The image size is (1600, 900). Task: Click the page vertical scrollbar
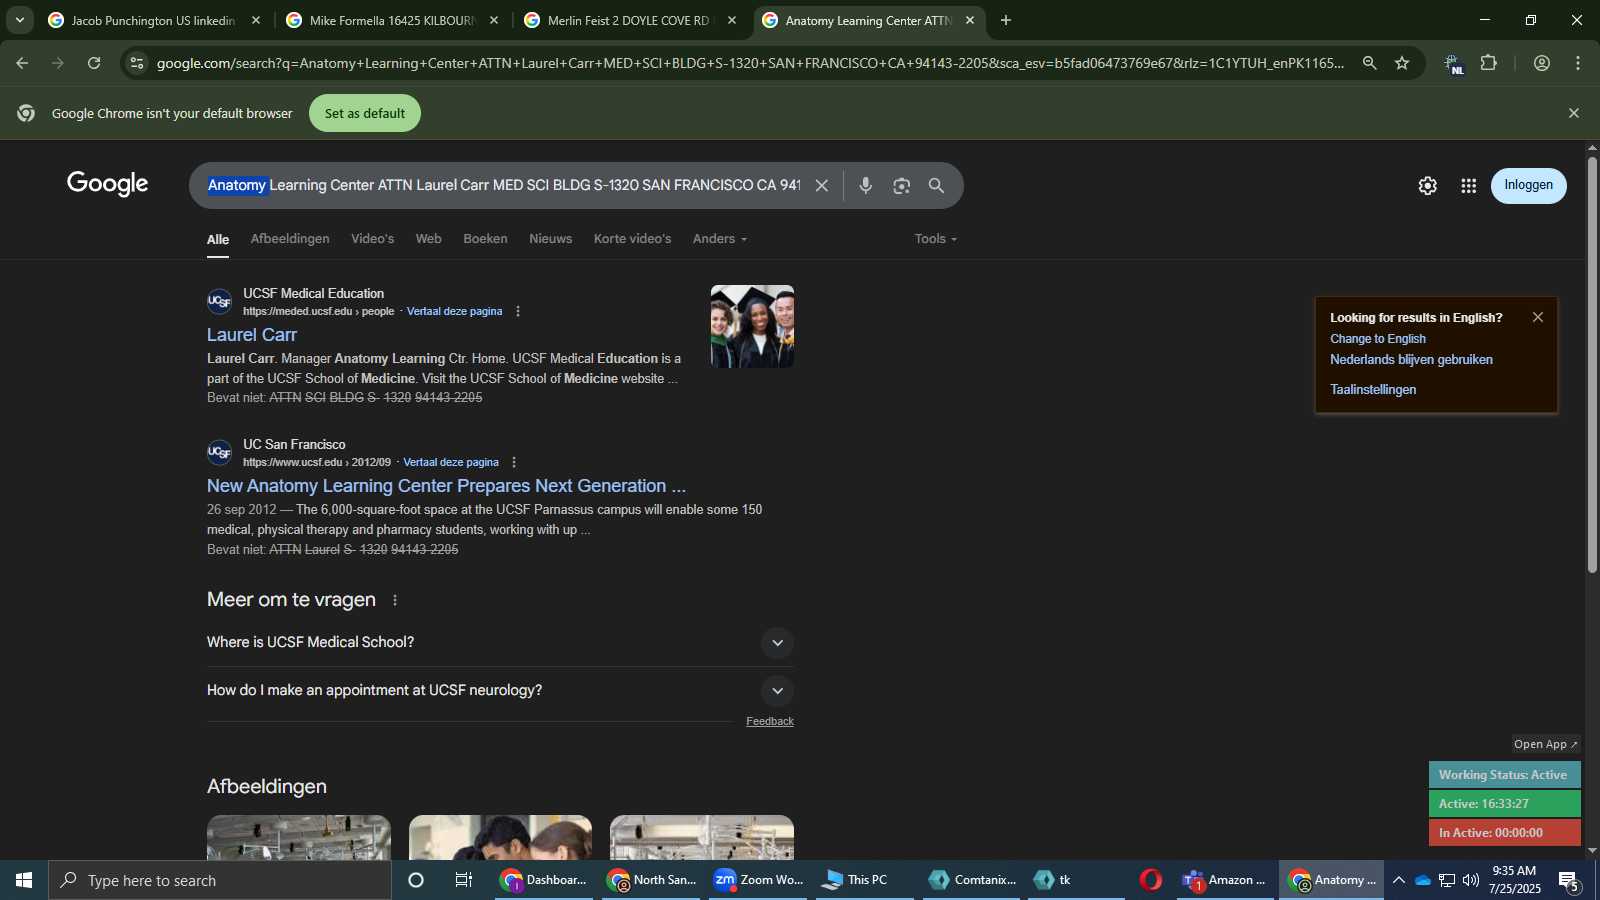(1592, 364)
